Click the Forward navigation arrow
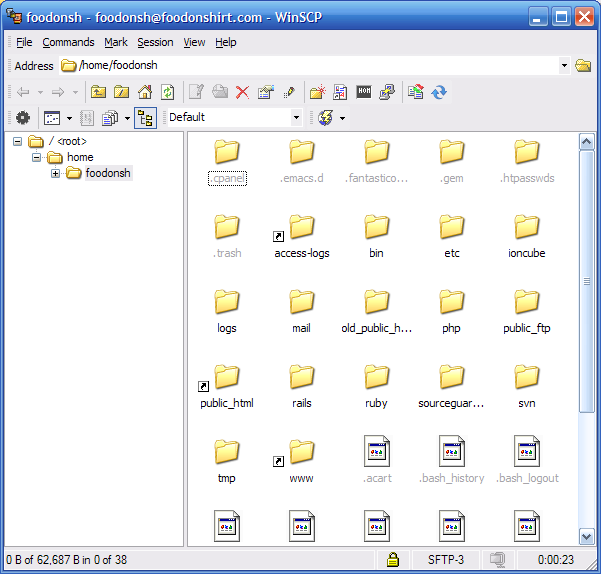 [x=58, y=92]
